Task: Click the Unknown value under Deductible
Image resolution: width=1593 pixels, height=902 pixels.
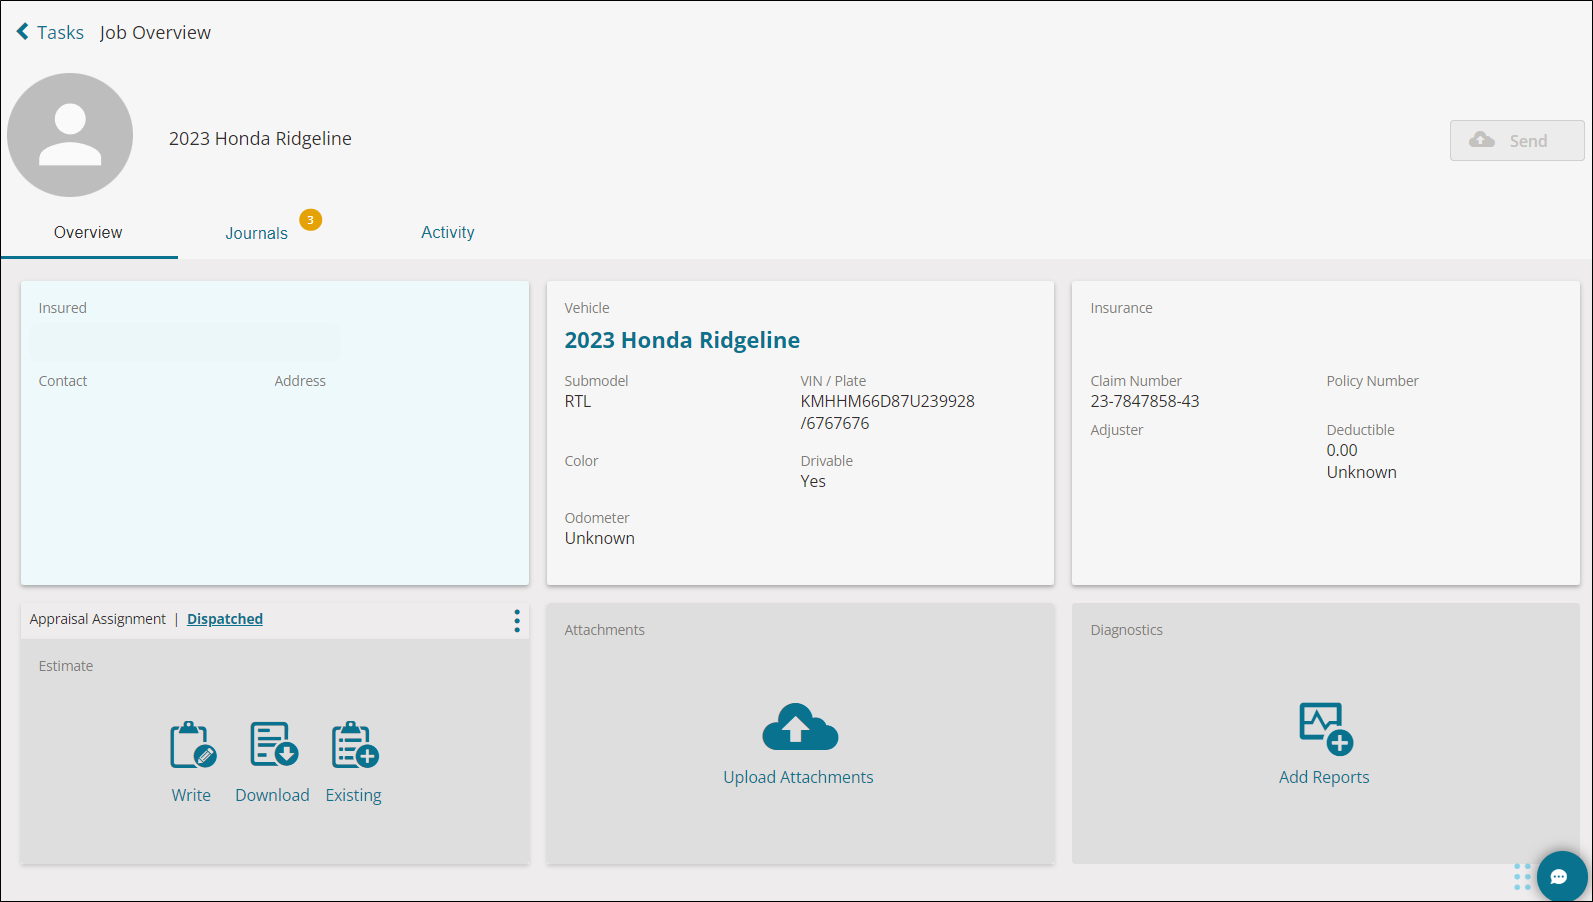Action: coord(1362,472)
